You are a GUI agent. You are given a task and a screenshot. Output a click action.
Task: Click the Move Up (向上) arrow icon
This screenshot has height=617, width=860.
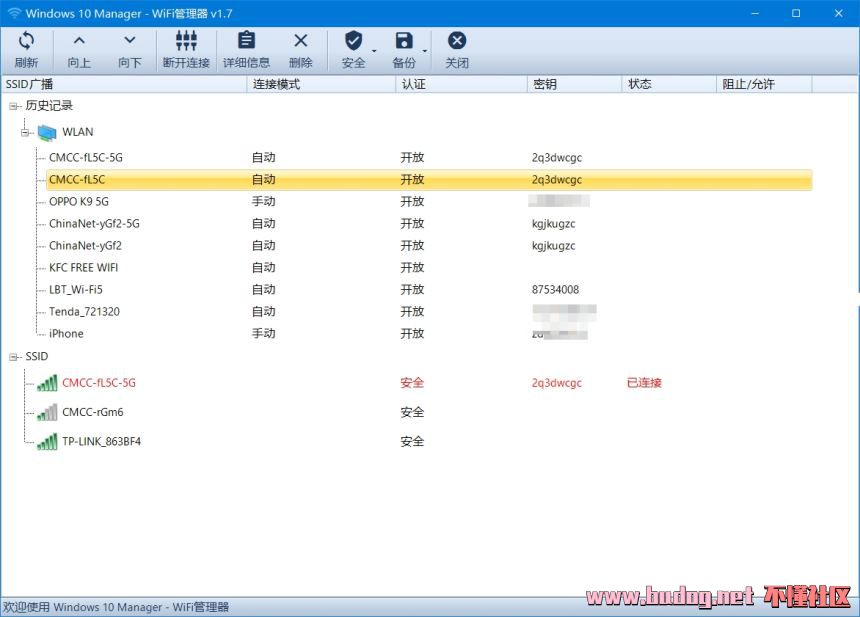[x=79, y=40]
